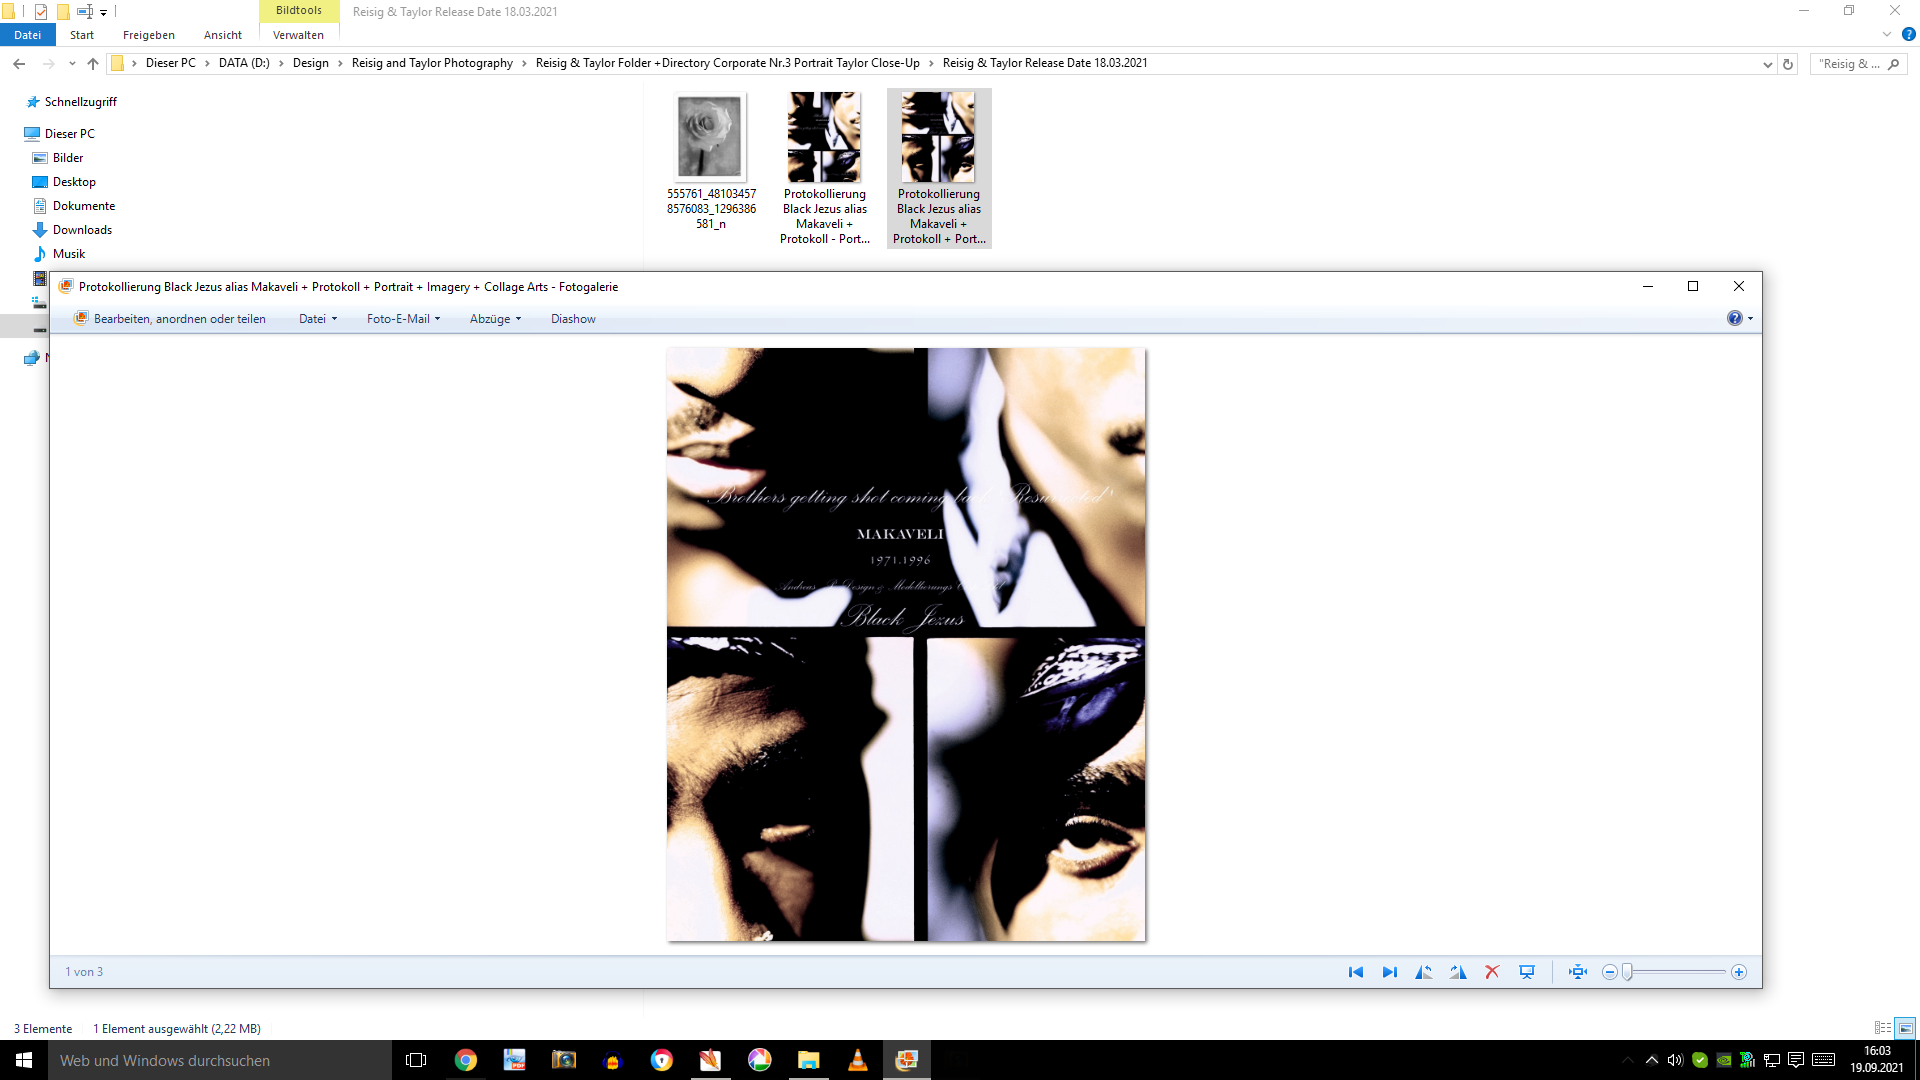The image size is (1920, 1080).
Task: Open the Datei dropdown in Fotogalerie
Action: [318, 319]
